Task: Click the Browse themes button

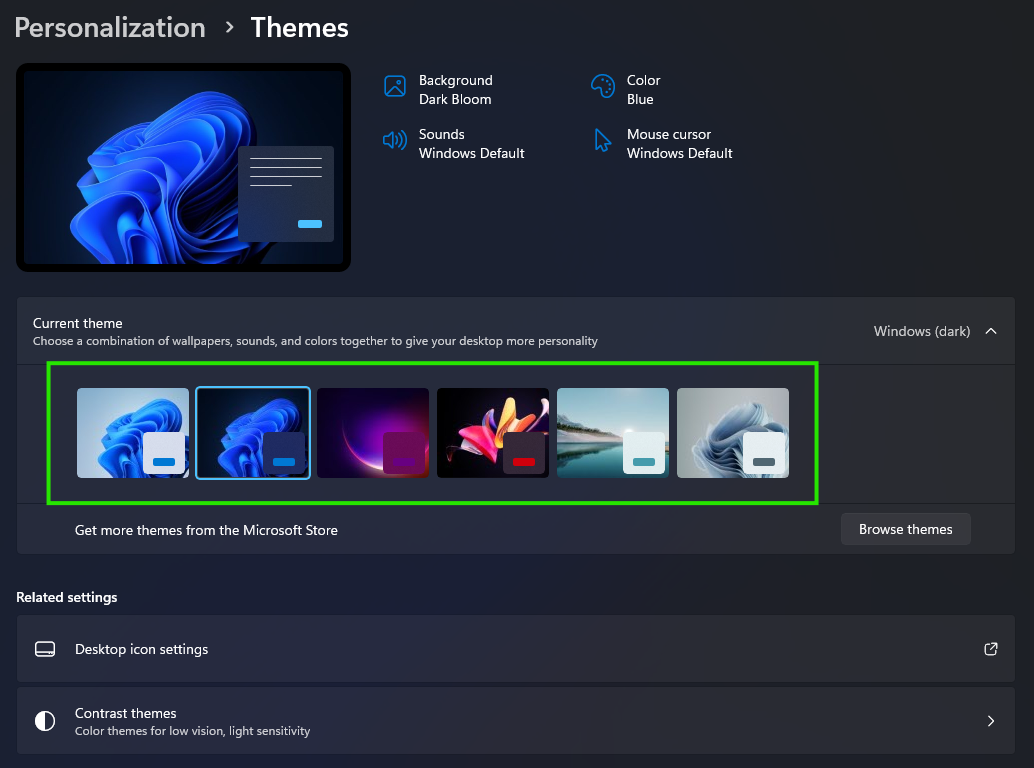Action: [x=905, y=529]
